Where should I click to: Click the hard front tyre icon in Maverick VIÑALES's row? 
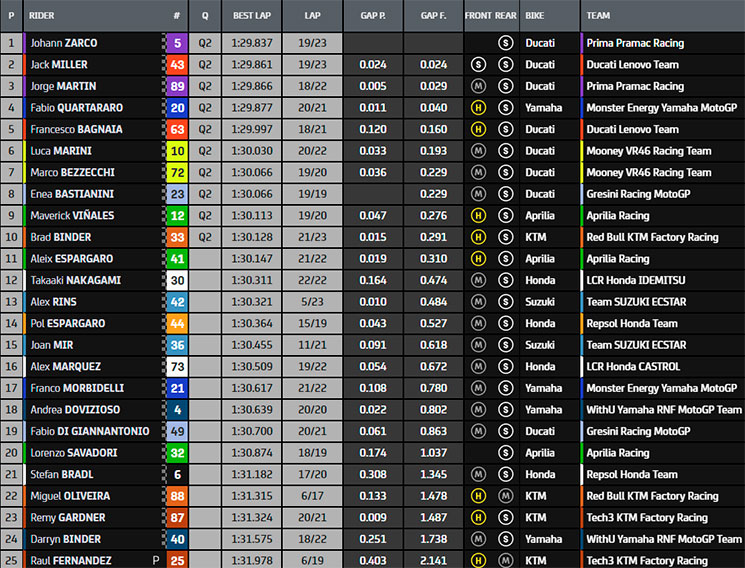478,215
